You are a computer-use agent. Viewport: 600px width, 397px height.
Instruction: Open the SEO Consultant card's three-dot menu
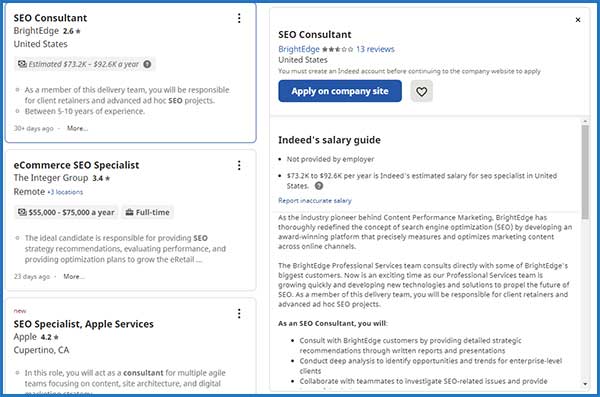(x=239, y=18)
